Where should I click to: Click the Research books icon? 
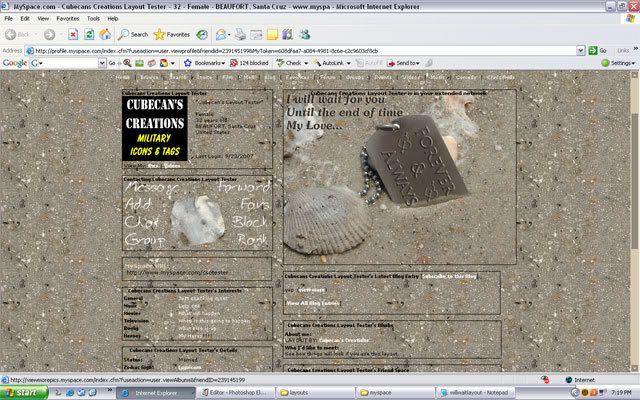pos(288,35)
